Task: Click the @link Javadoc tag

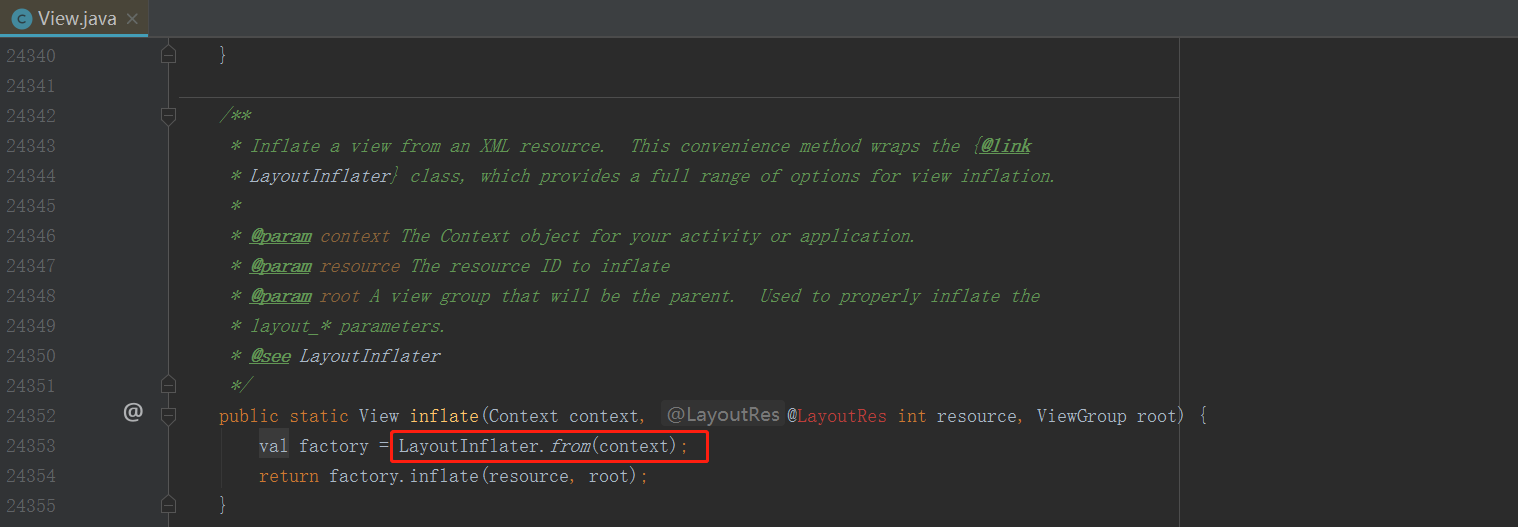Action: [1005, 146]
